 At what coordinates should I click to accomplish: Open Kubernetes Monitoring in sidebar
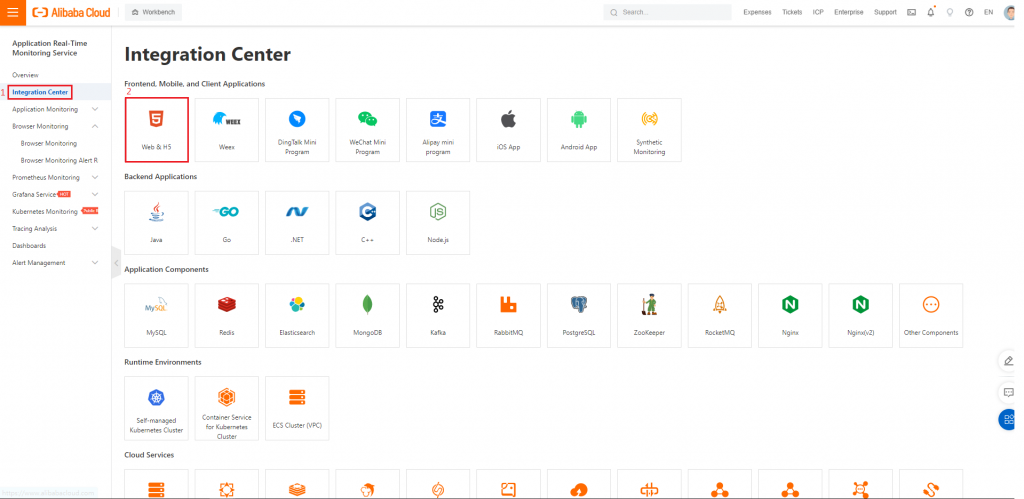tap(45, 212)
